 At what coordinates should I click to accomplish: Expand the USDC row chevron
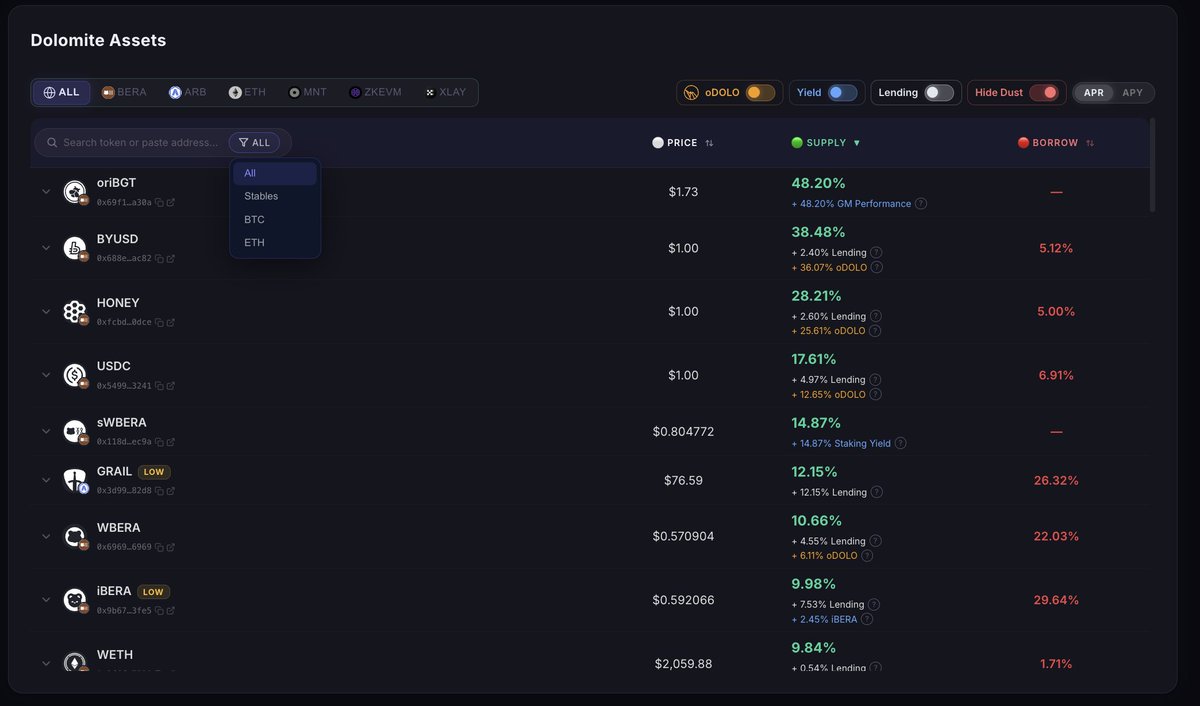(x=46, y=375)
